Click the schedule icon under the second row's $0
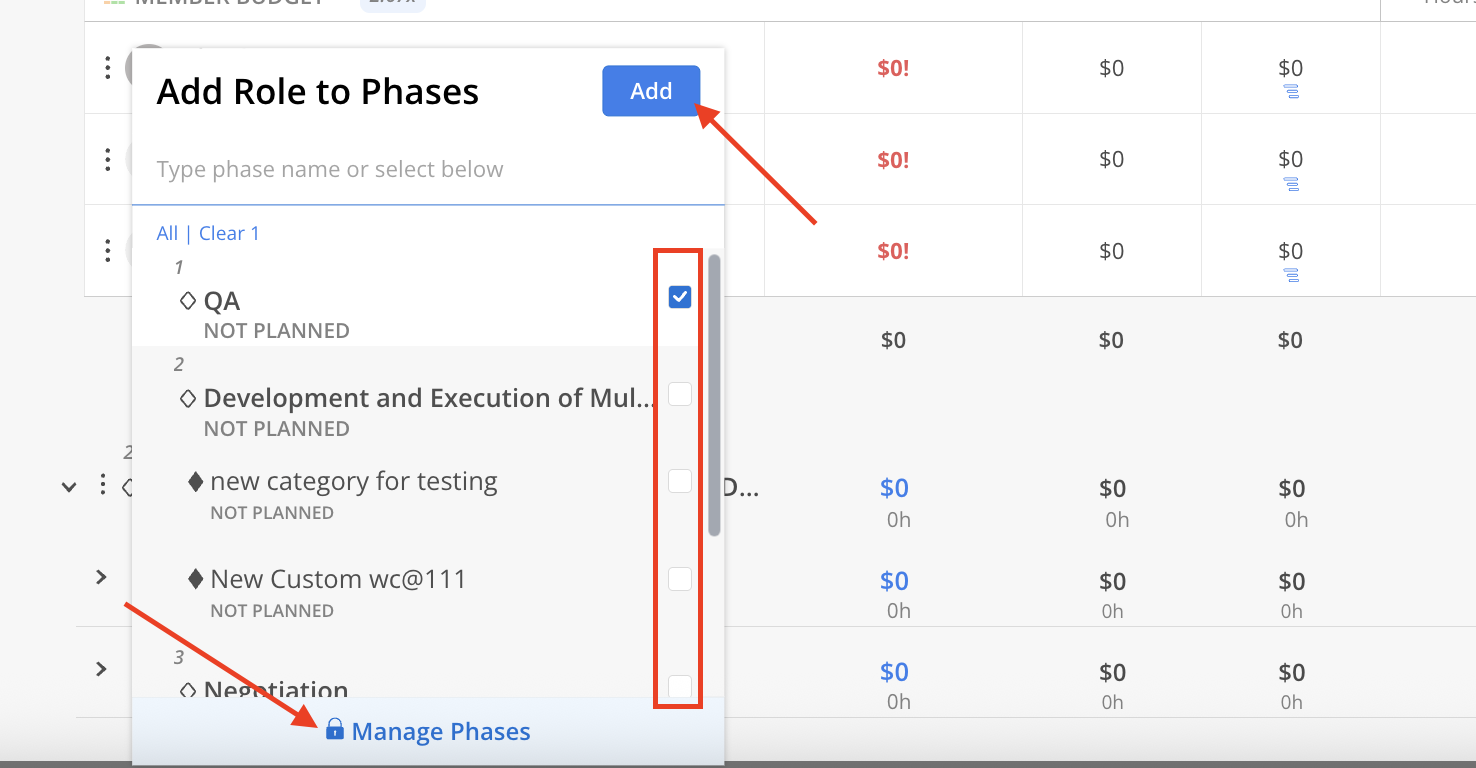This screenshot has height=768, width=1476. coord(1291,184)
